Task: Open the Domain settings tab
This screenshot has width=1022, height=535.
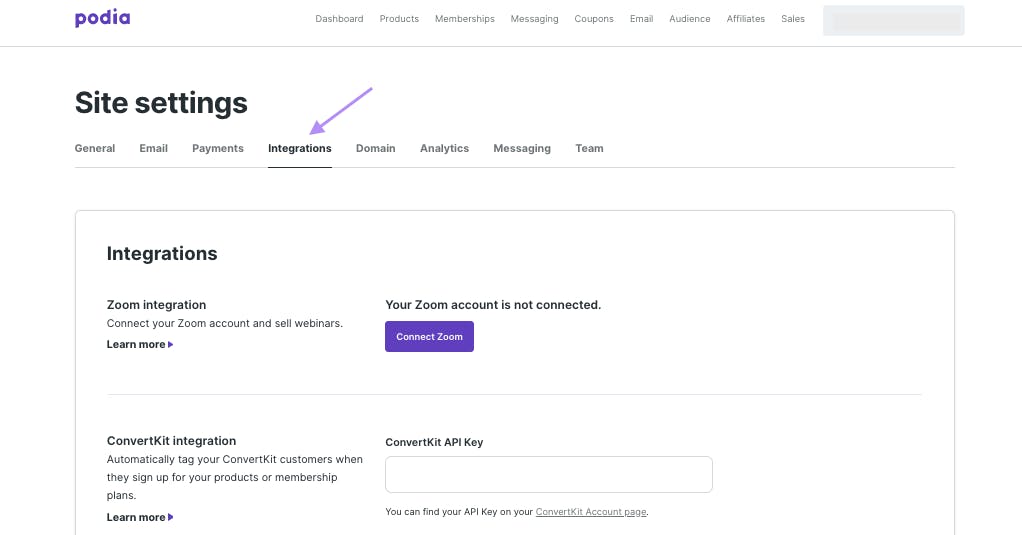Action: (x=375, y=149)
